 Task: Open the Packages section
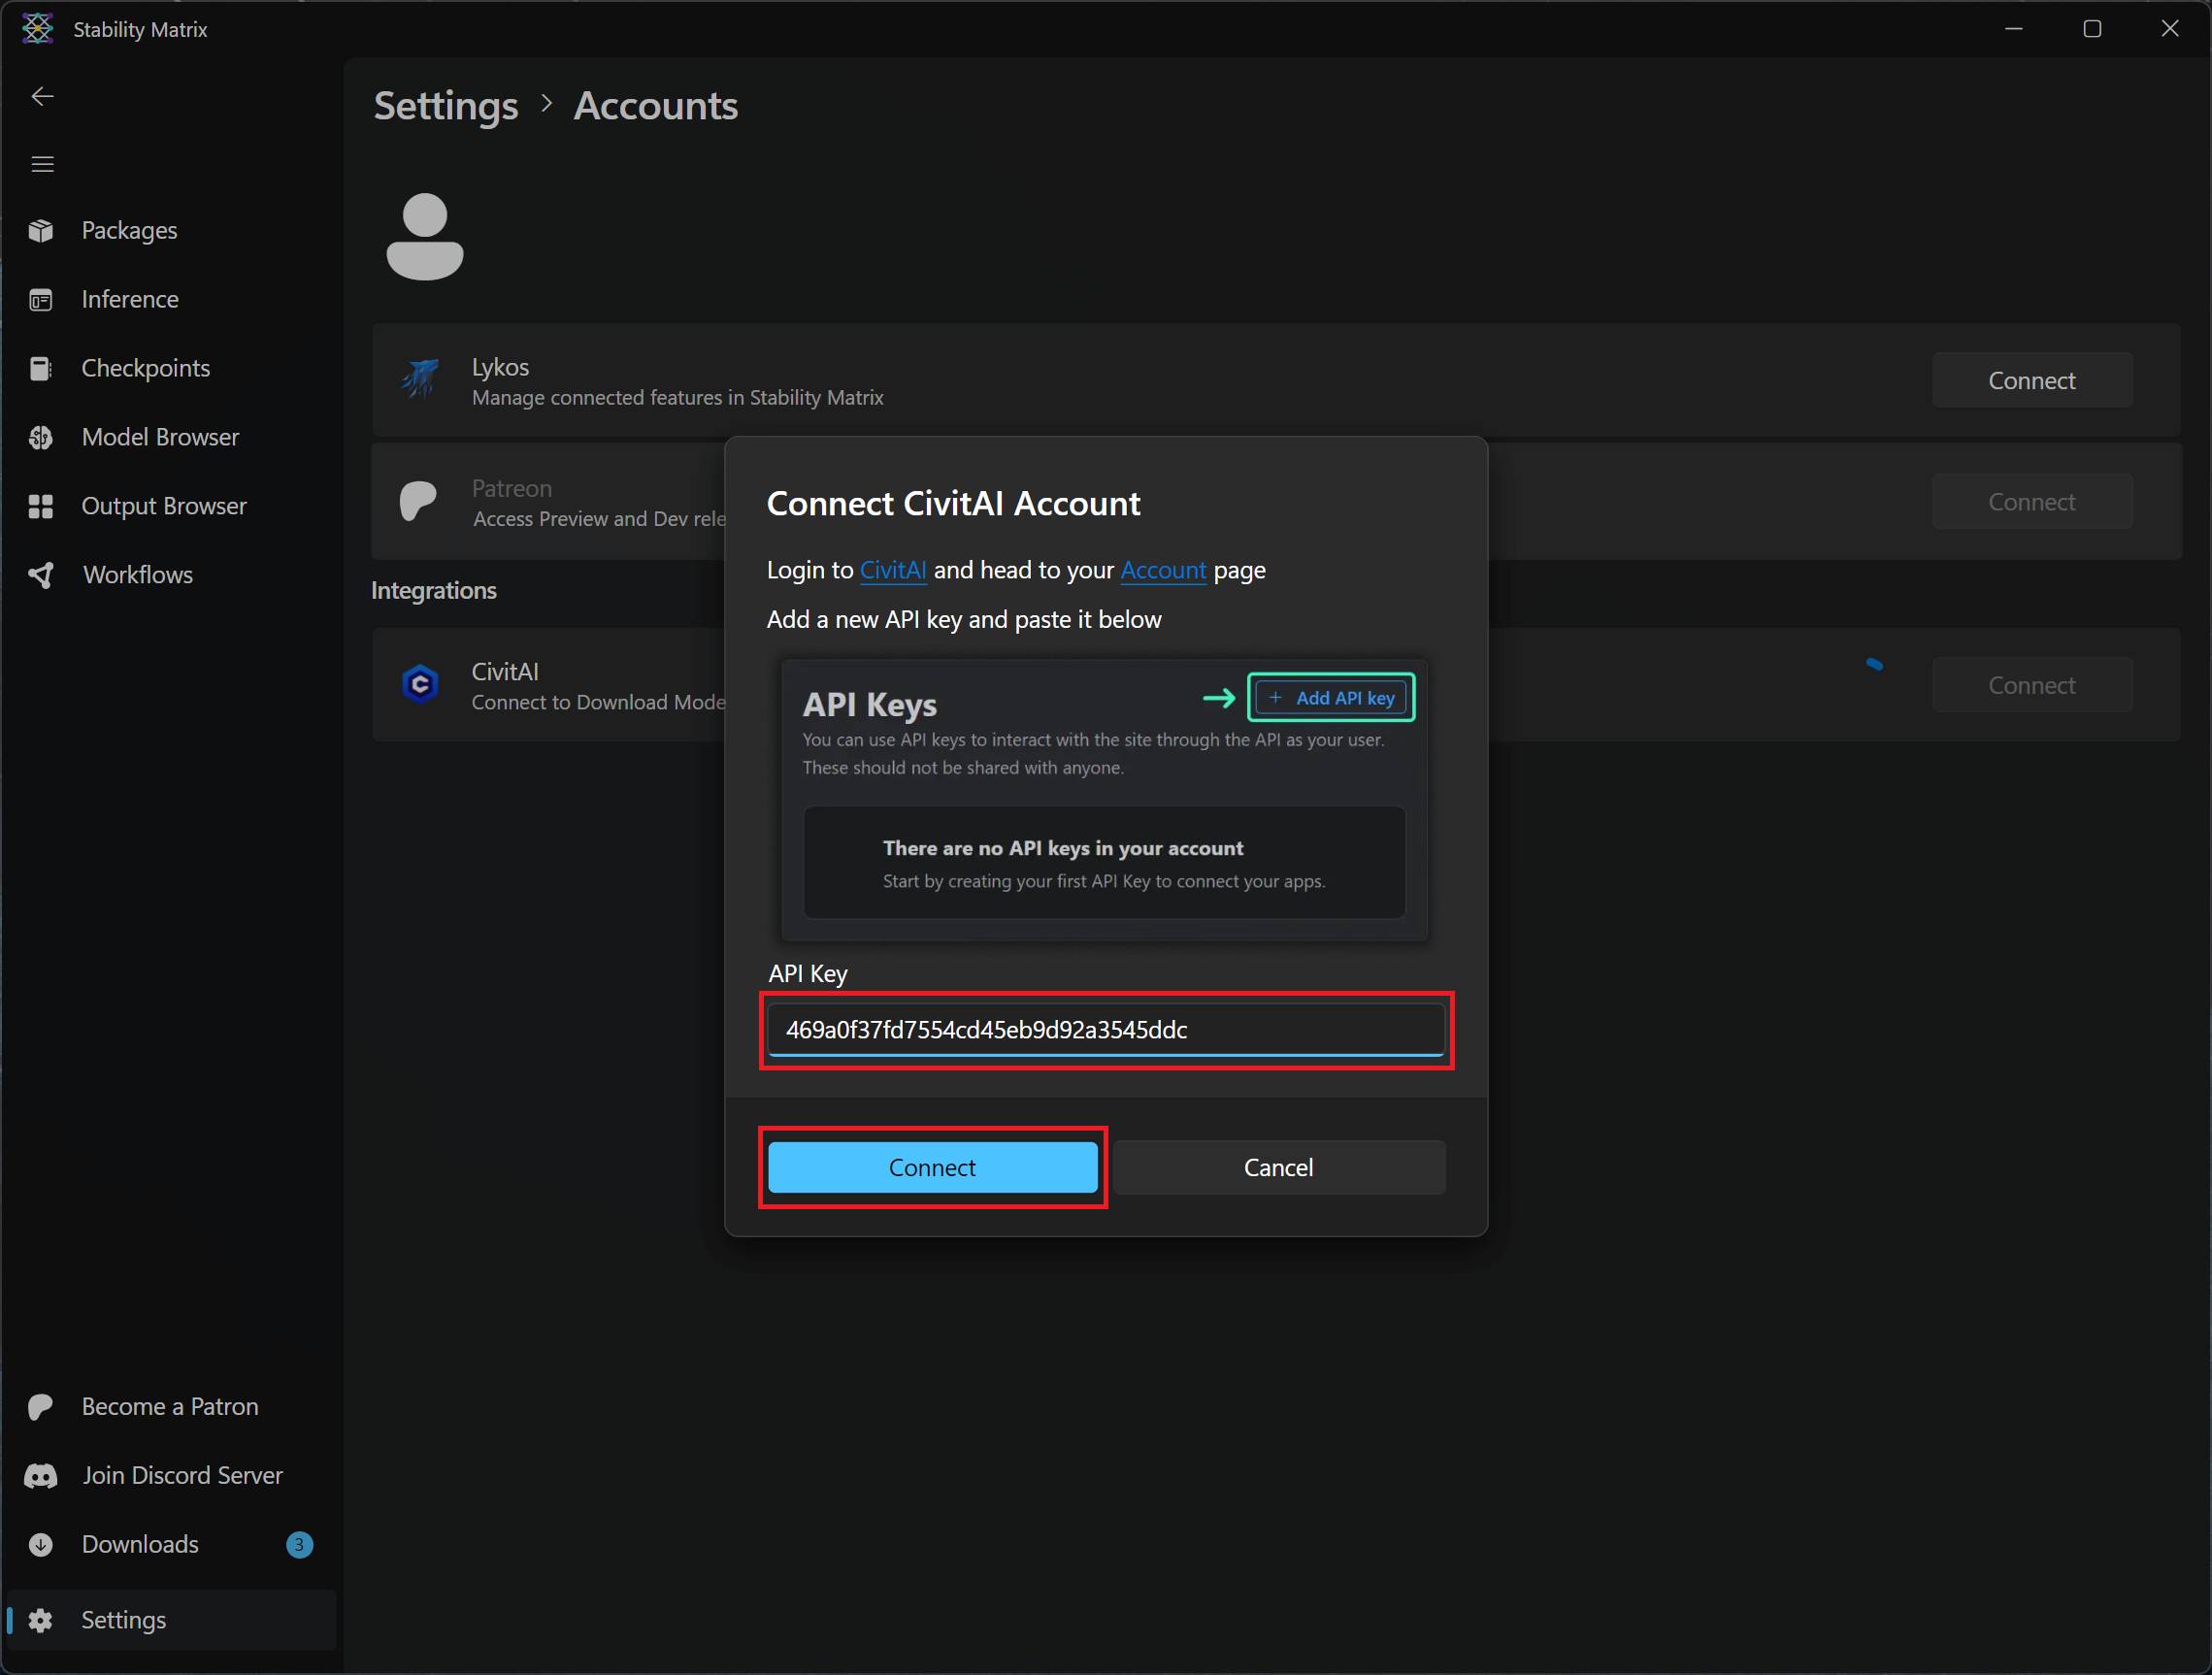point(128,230)
